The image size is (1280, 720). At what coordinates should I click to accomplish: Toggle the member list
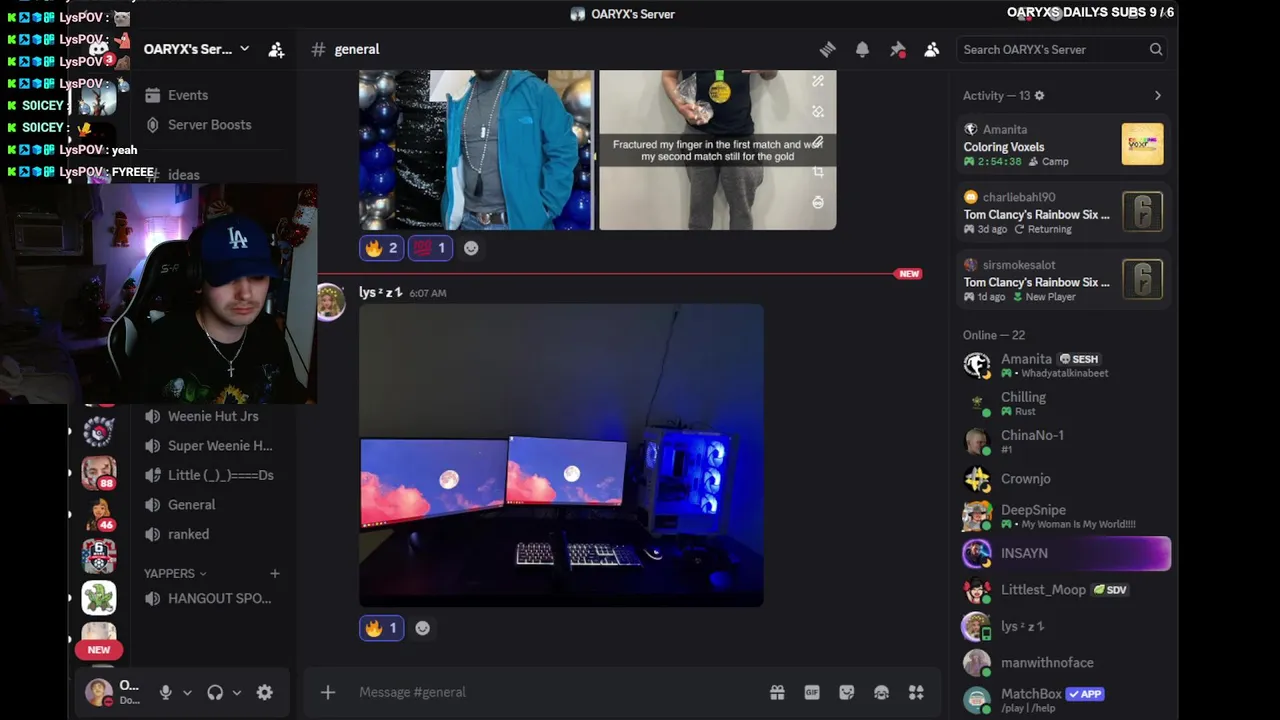pyautogui.click(x=932, y=49)
